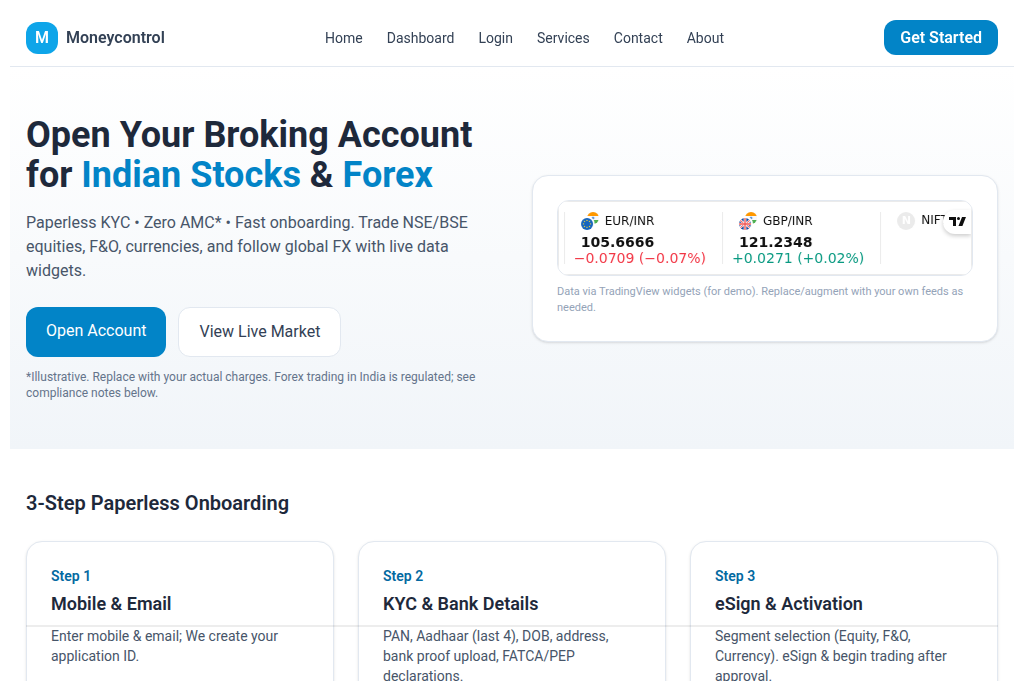
Task: Click the Step 3 eSign & Activation card
Action: click(x=843, y=610)
